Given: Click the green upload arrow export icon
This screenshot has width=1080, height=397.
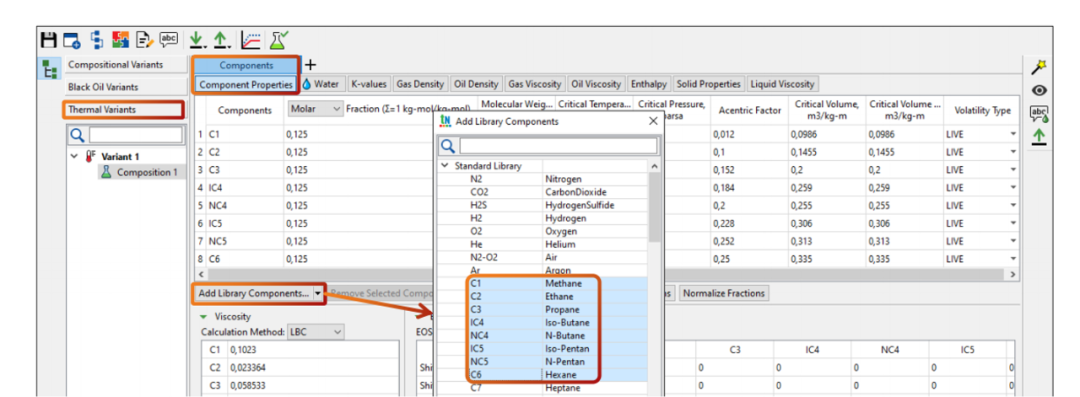Looking at the screenshot, I should tap(220, 40).
